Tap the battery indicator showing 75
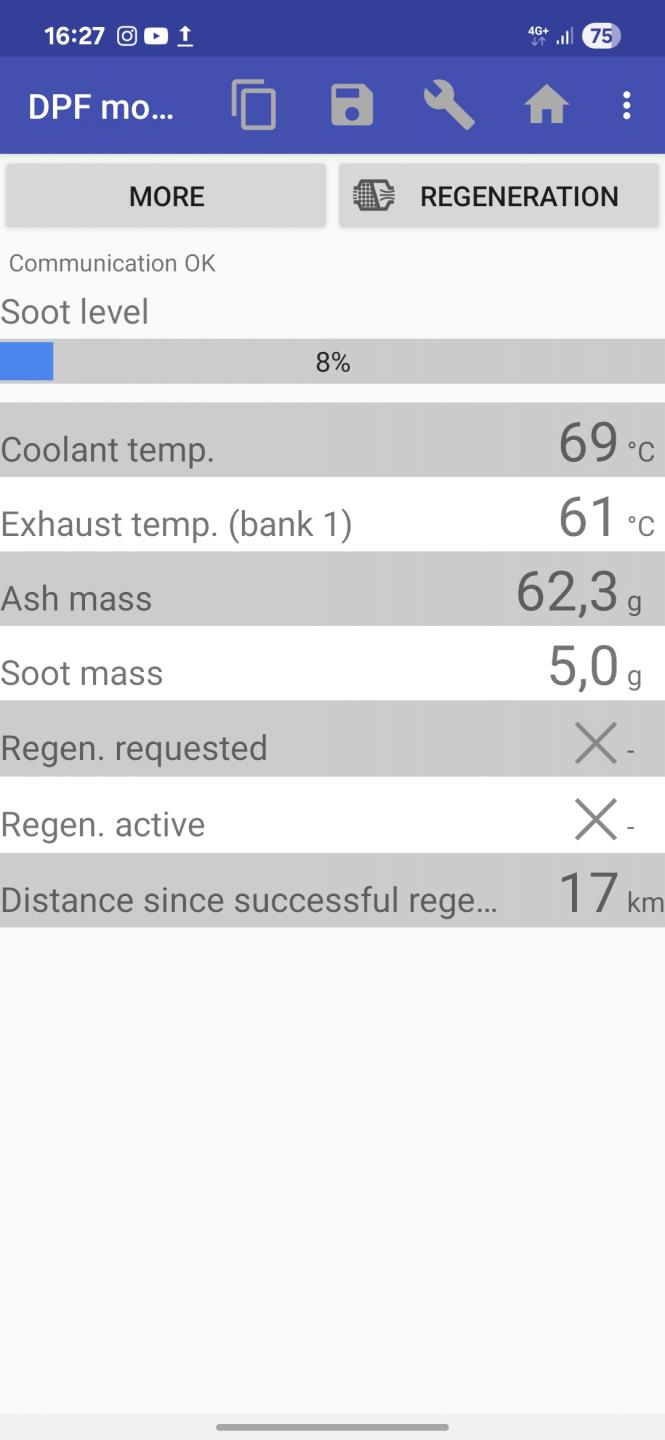665x1440 pixels. 601,37
